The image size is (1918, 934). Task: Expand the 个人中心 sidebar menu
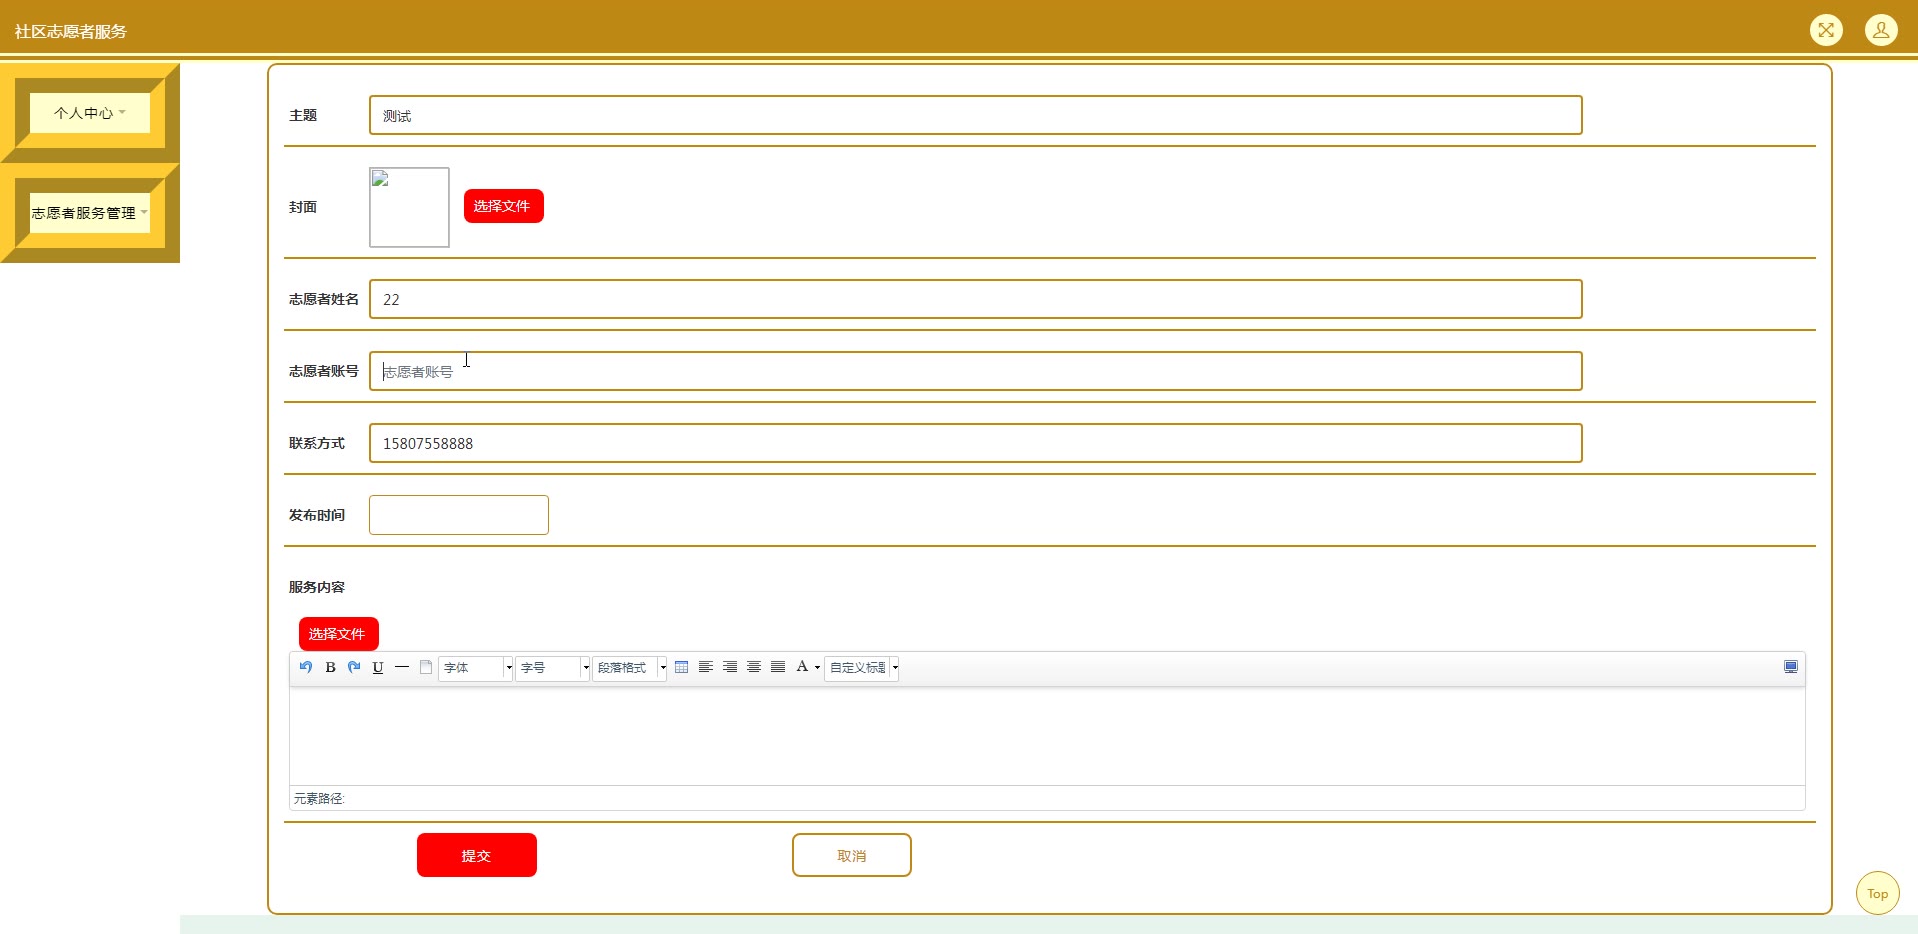[90, 113]
